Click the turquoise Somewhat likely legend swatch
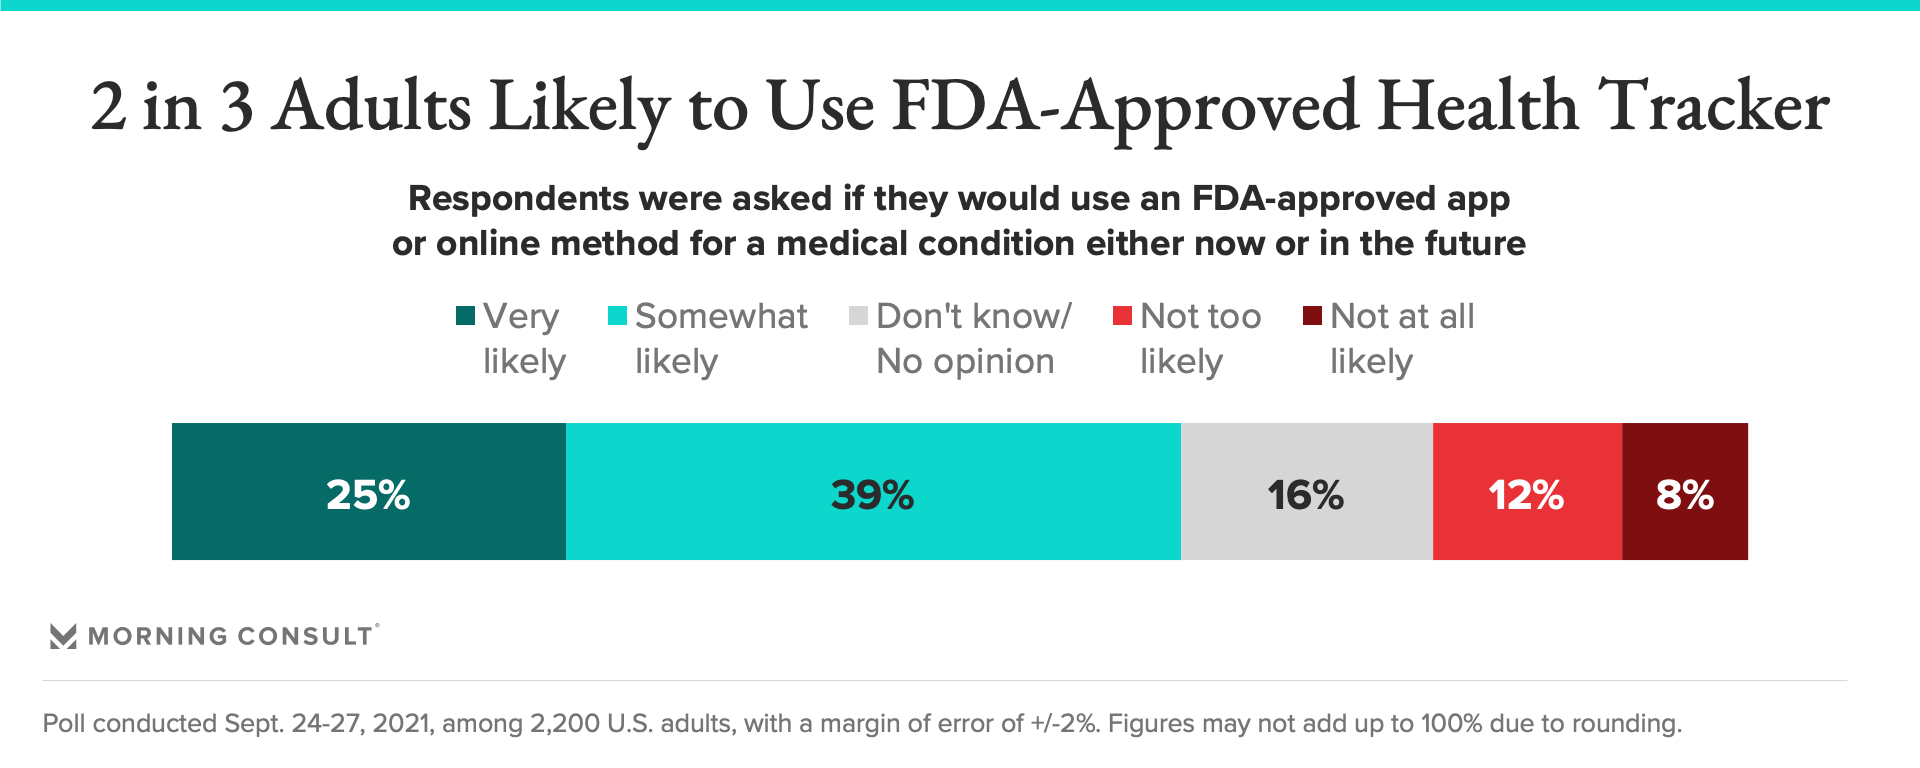Image resolution: width=1920 pixels, height=768 pixels. point(617,316)
